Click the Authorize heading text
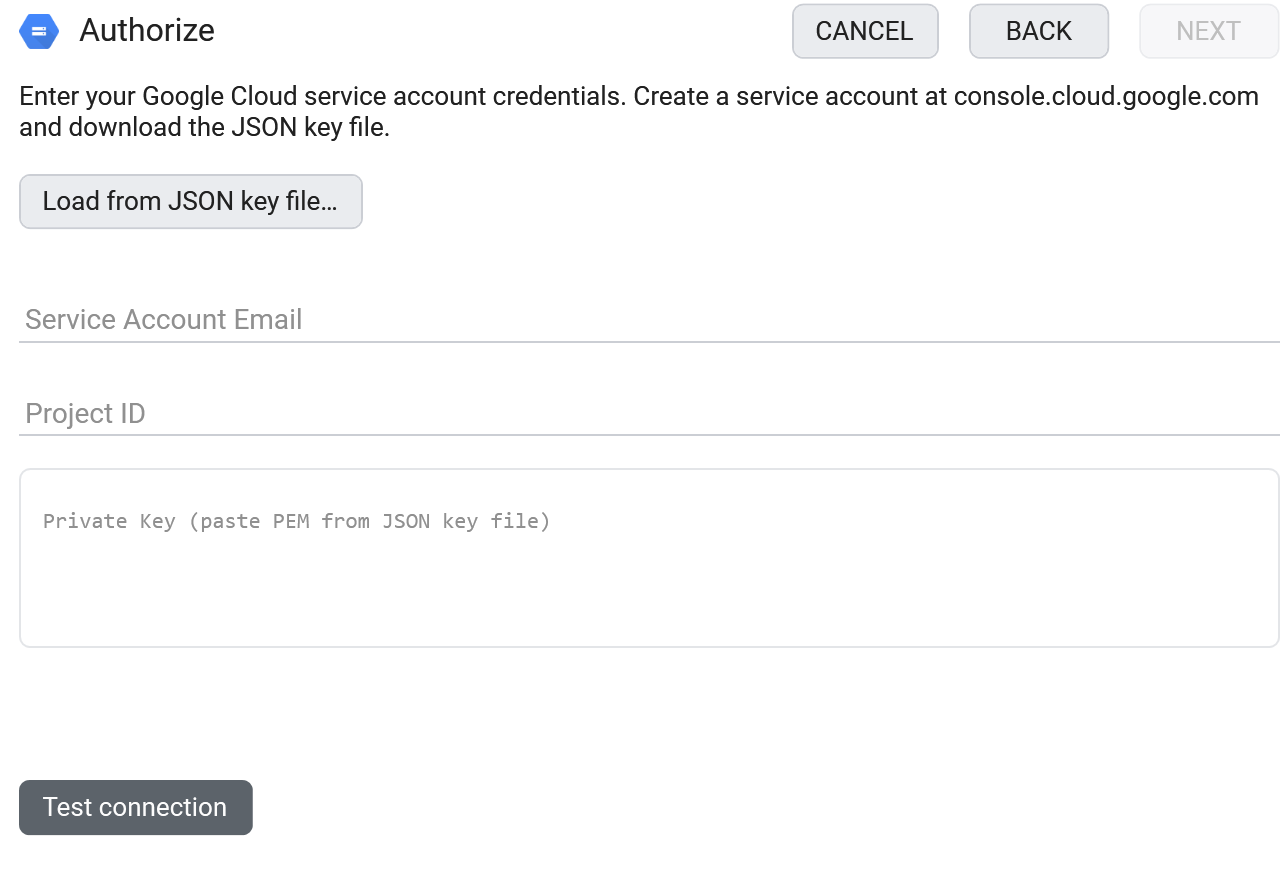 coord(147,30)
